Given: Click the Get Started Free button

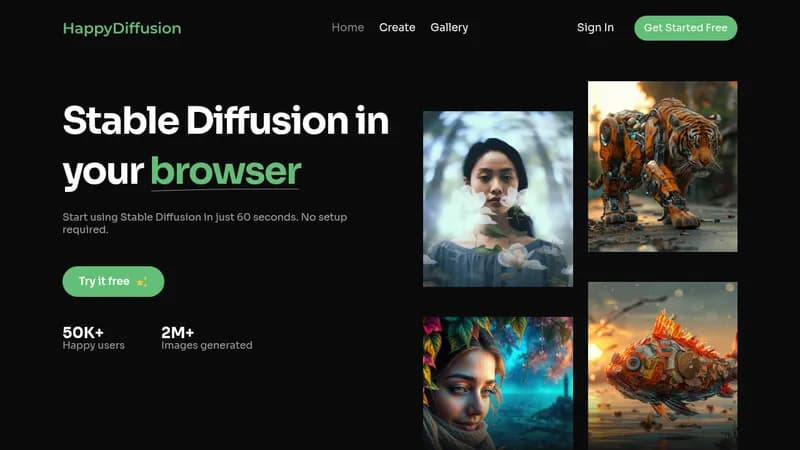Looking at the screenshot, I should click(x=686, y=28).
